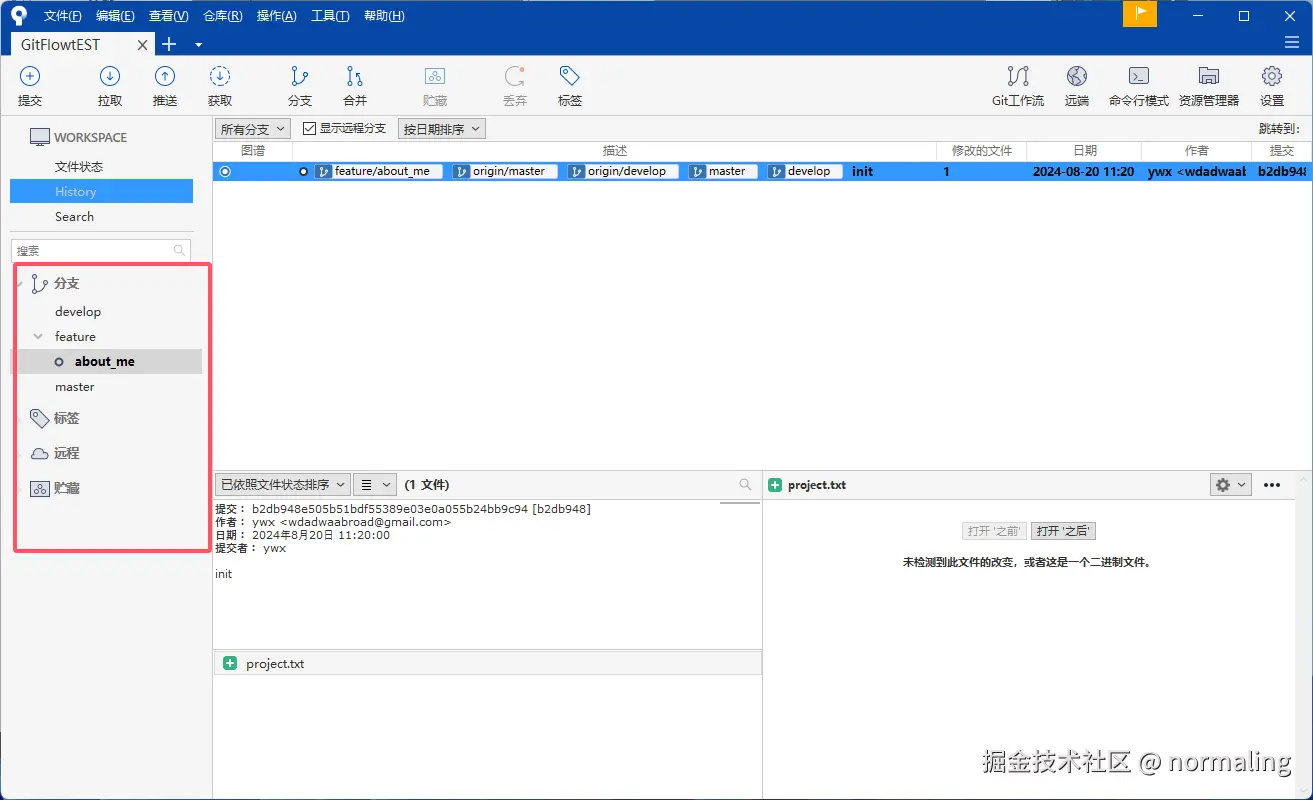Open the Remote (远端) toolbar icon

1077,76
